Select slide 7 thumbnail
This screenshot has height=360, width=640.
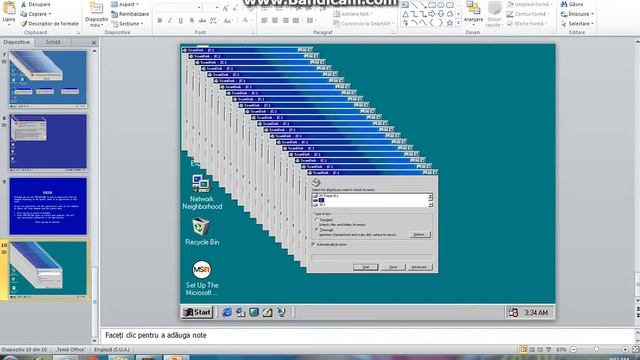pyautogui.click(x=48, y=79)
